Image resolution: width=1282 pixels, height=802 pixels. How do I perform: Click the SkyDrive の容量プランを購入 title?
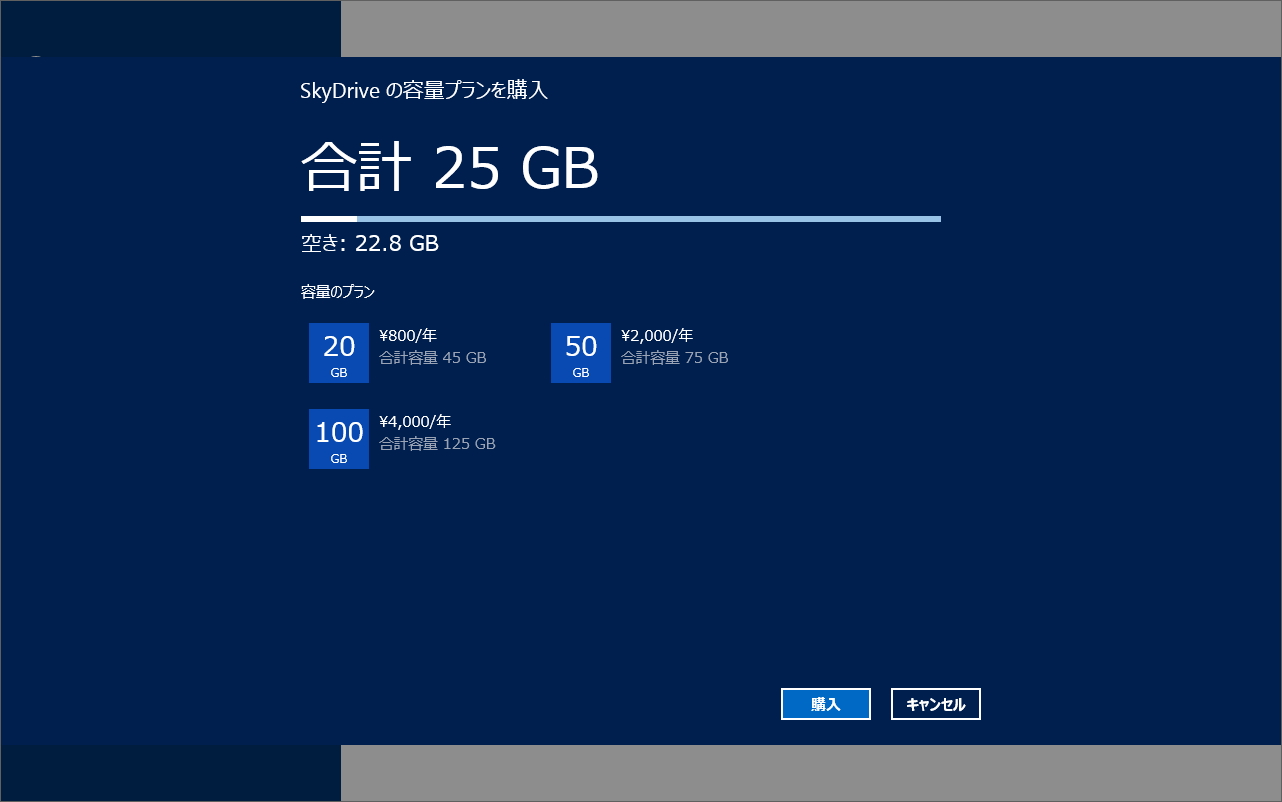427,90
